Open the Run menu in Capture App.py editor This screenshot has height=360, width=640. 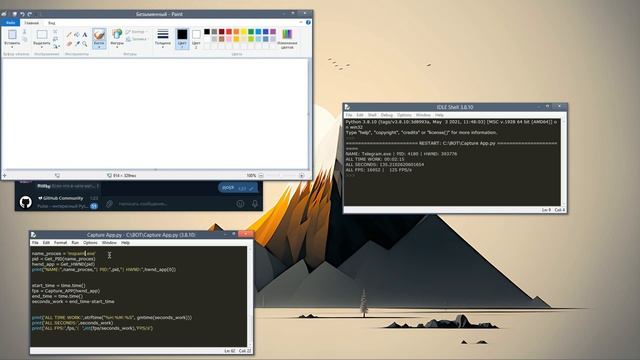point(75,242)
